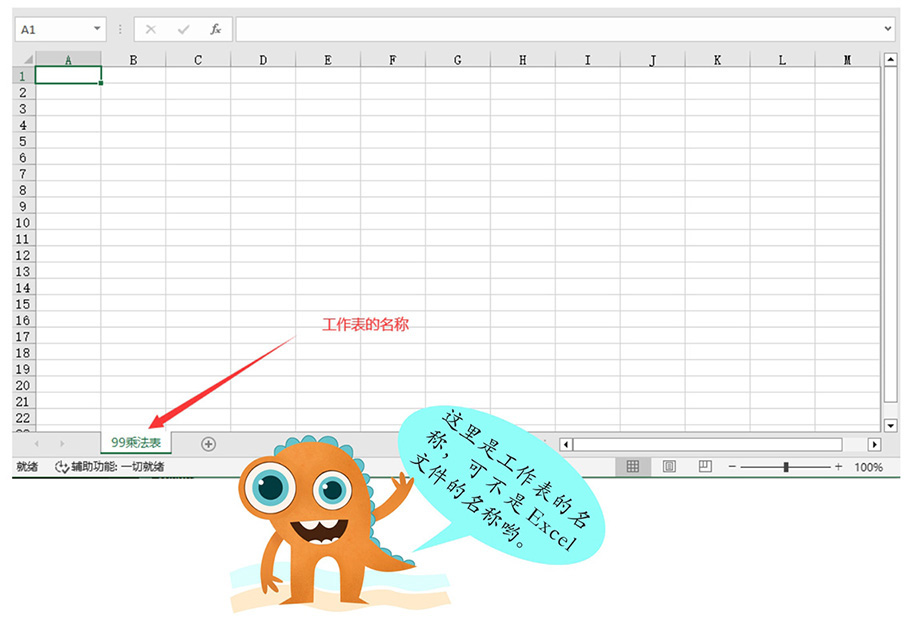Click inside the formula bar input

559,29
